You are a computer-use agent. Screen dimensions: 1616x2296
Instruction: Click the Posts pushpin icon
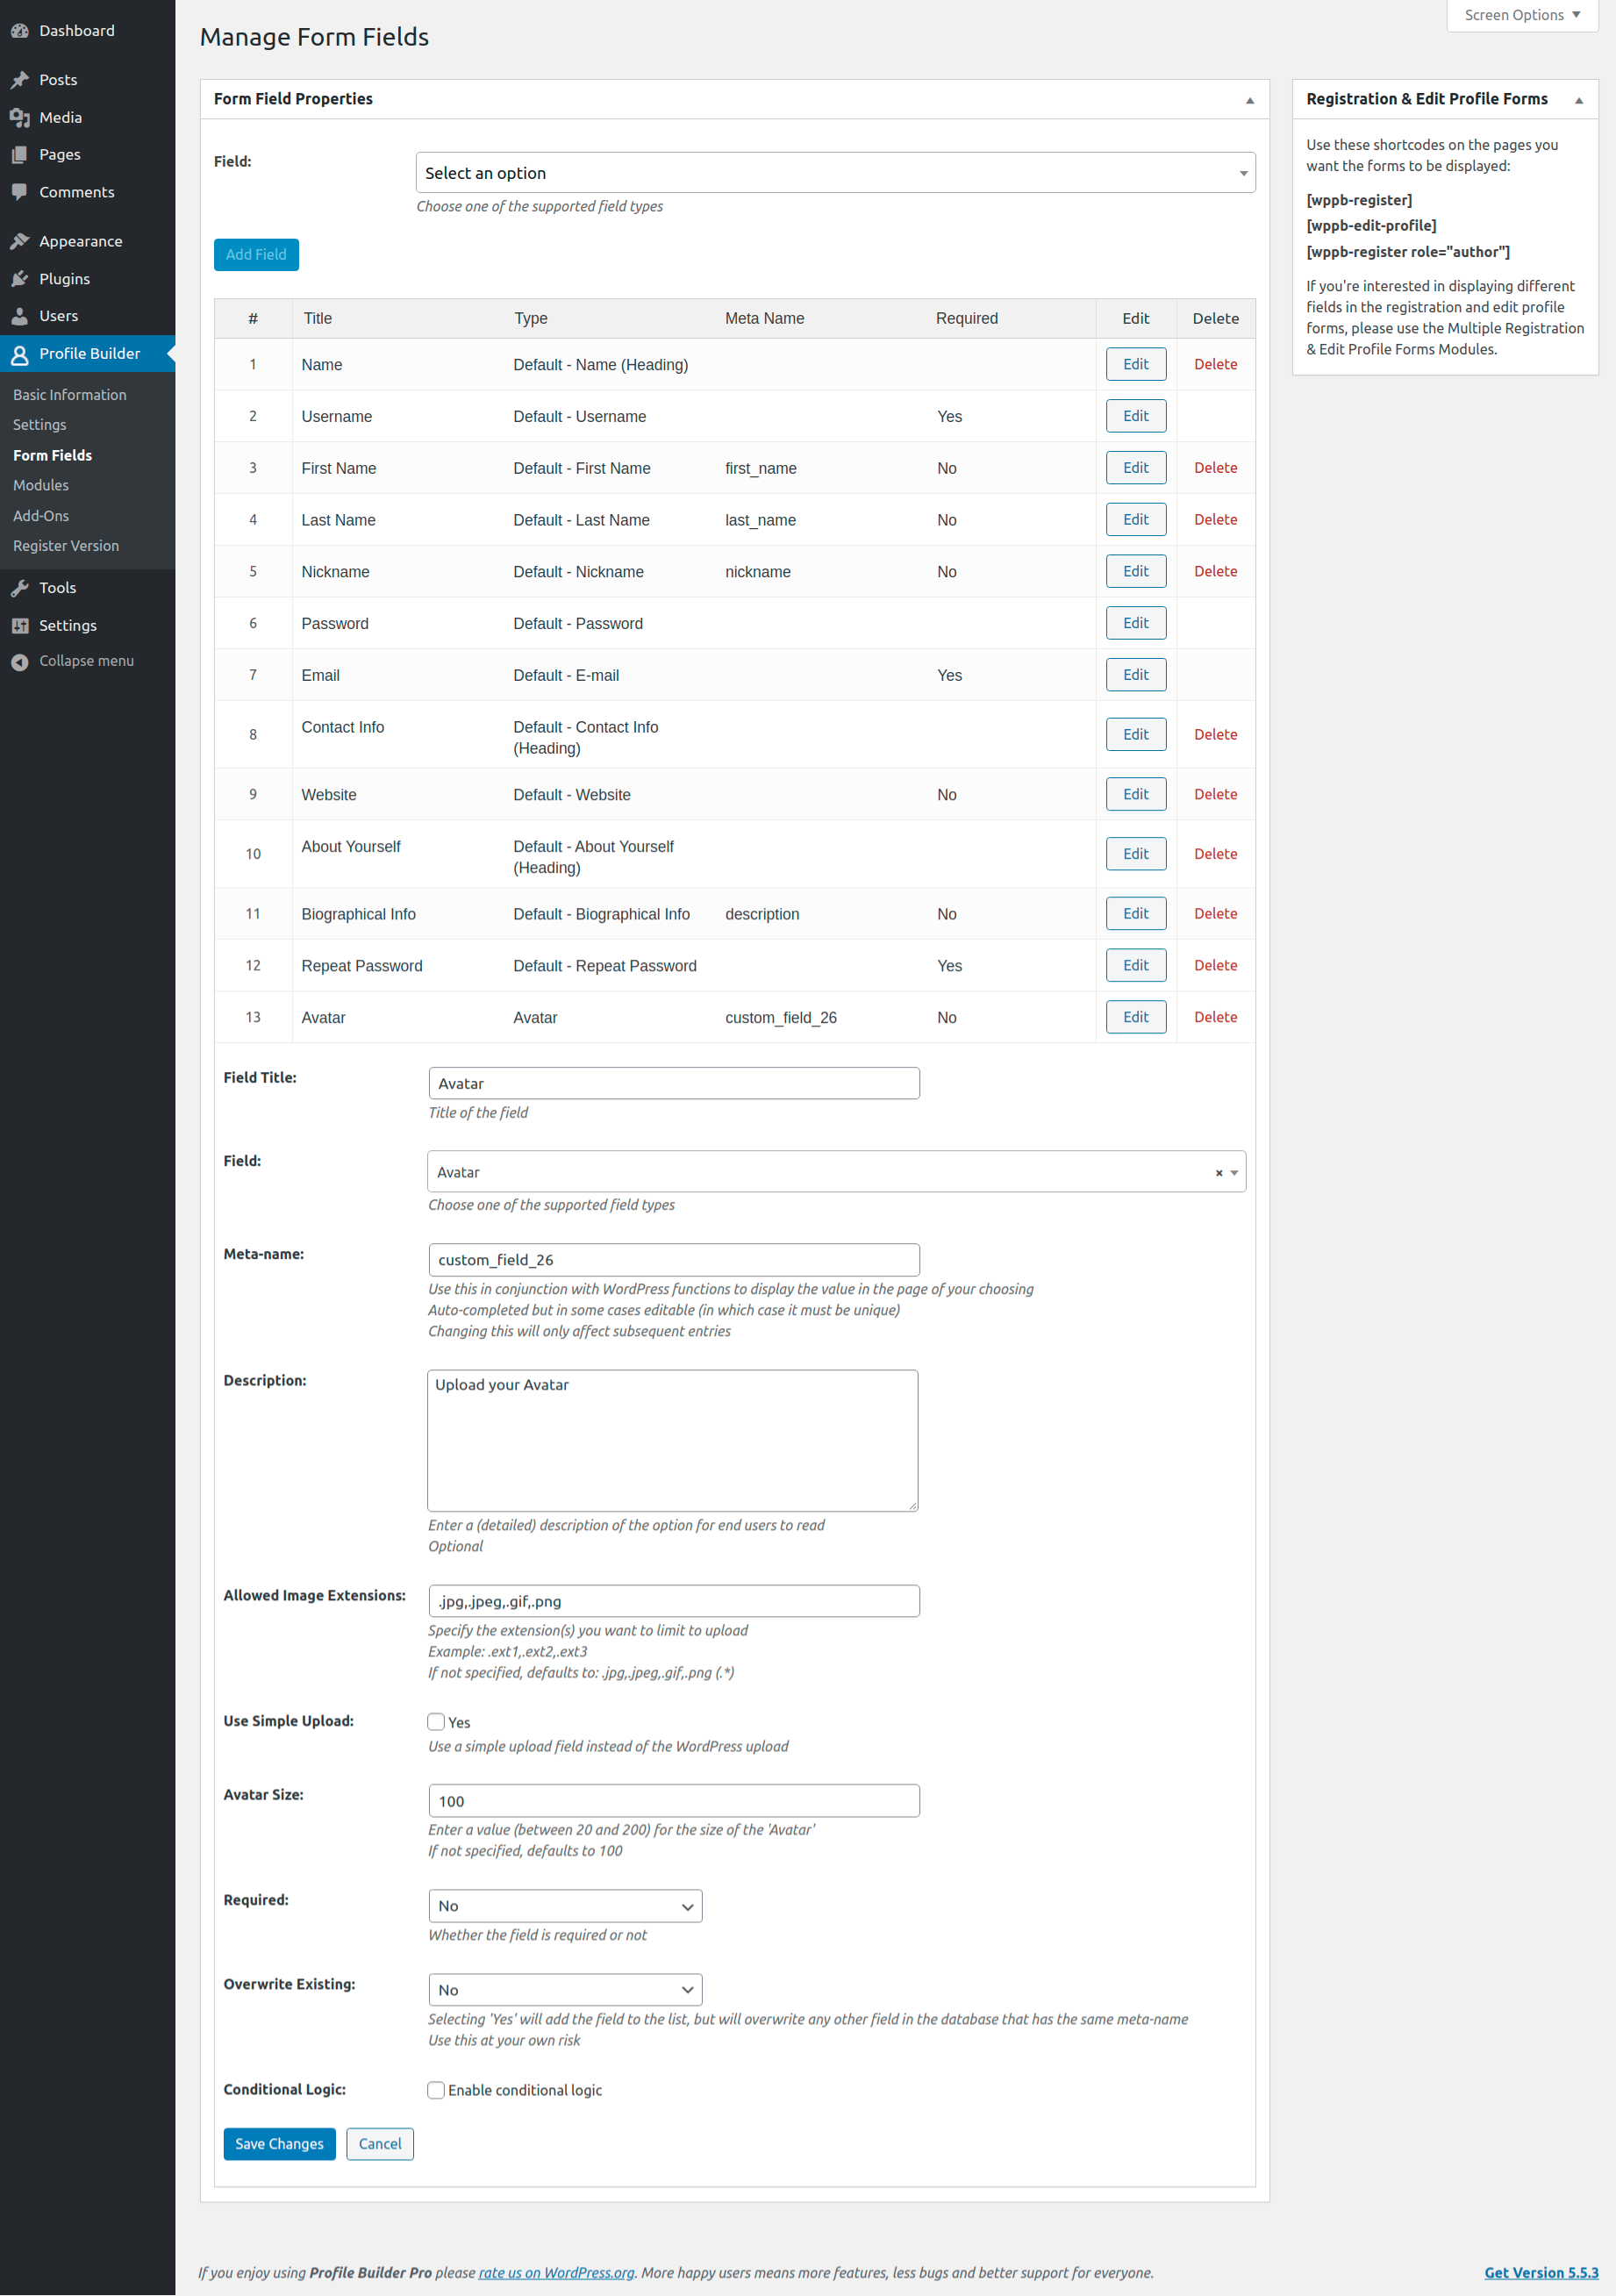click(x=20, y=80)
